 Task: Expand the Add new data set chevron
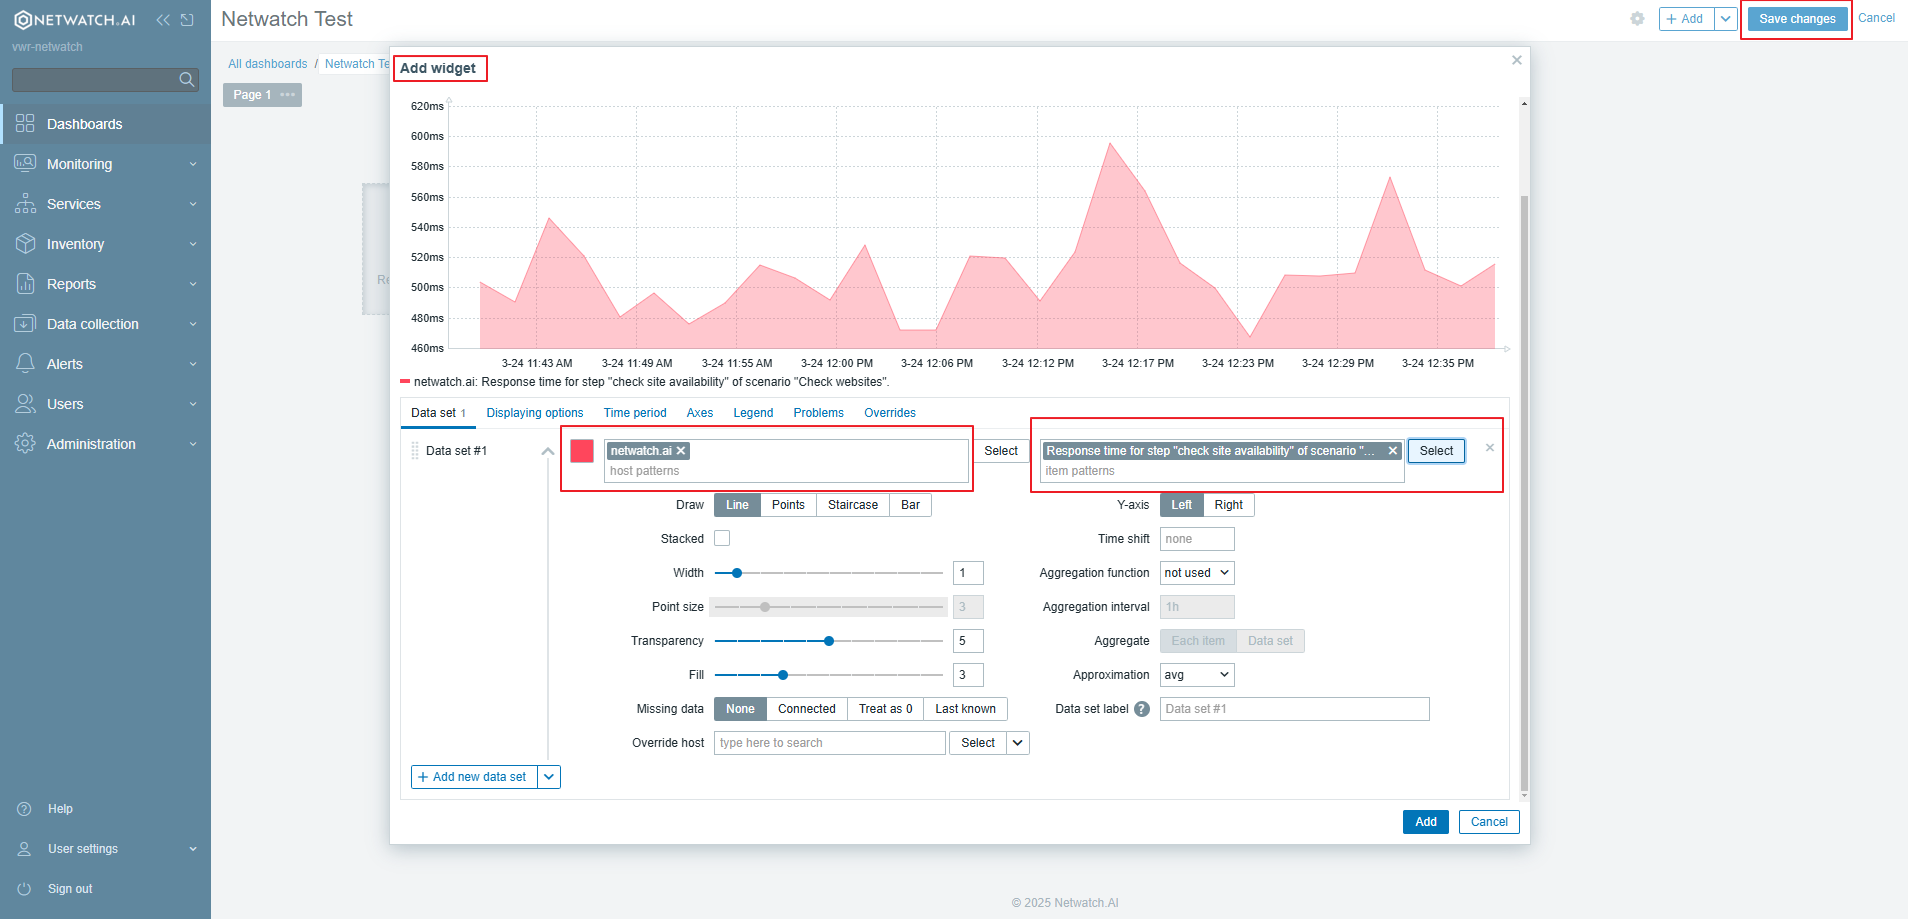[x=548, y=776]
